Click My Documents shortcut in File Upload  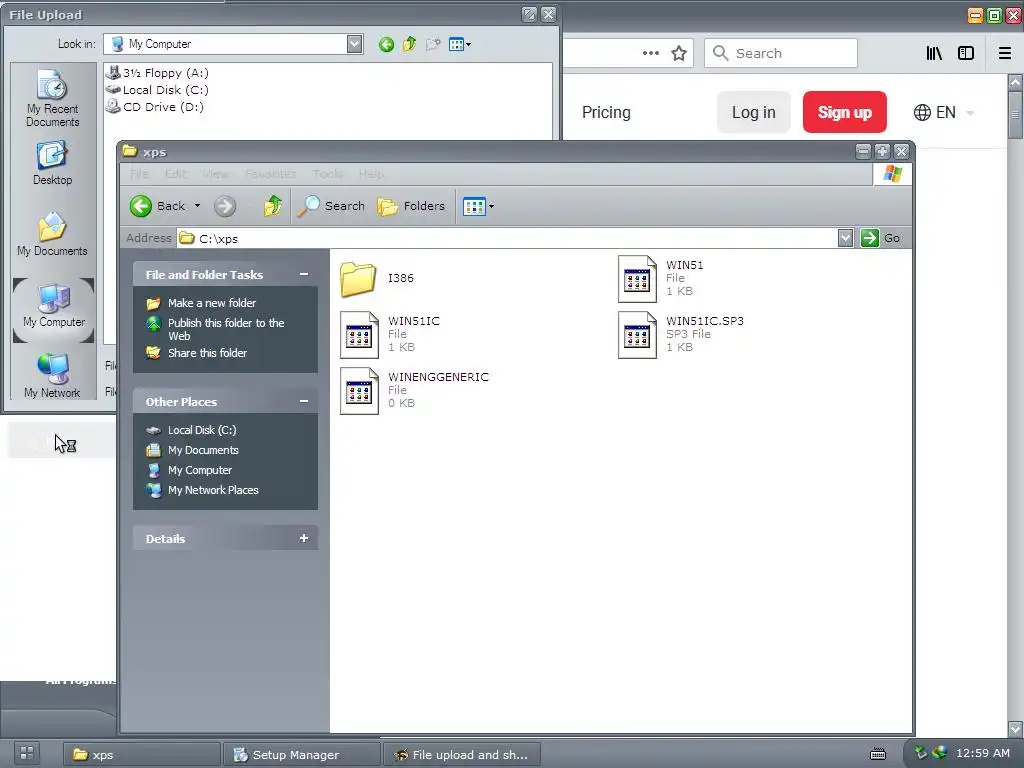[52, 234]
